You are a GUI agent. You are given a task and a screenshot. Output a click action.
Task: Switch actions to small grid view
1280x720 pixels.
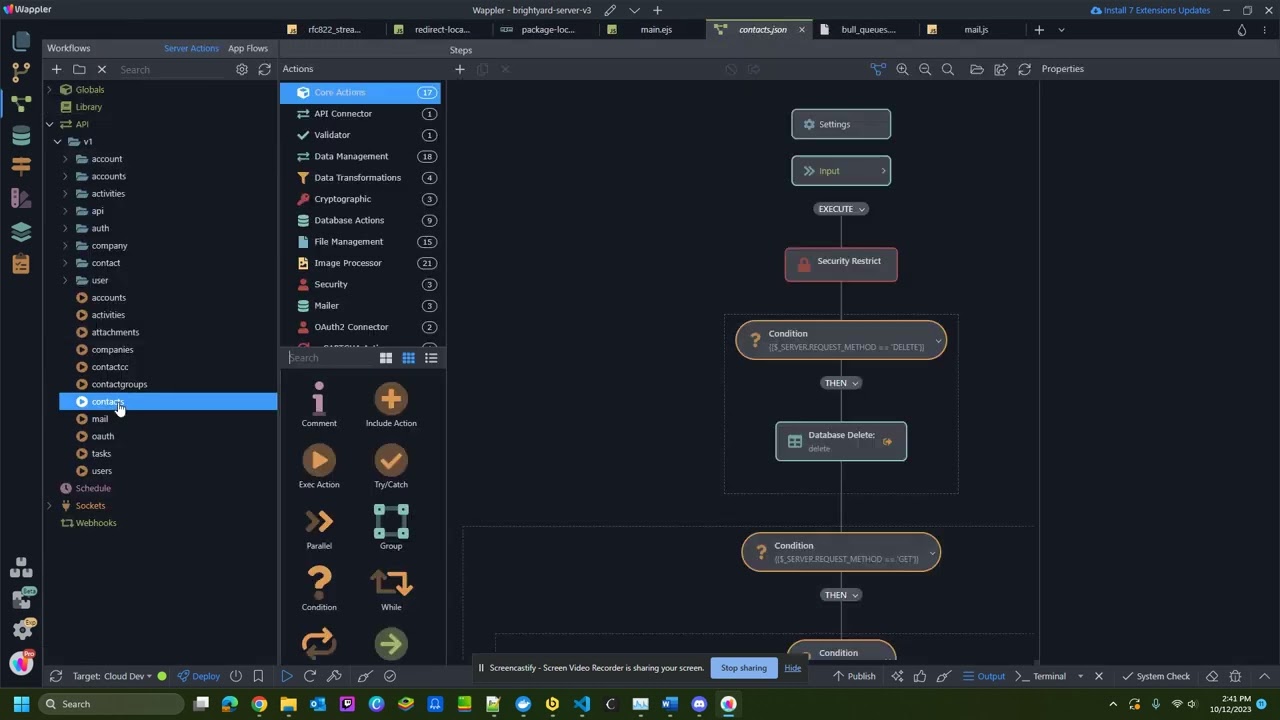point(408,358)
